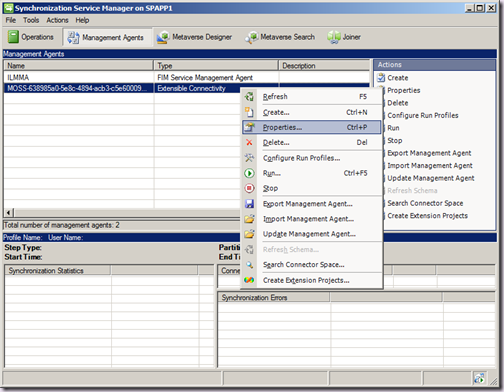Click the Metaverse Search toolbar icon
Image resolution: width=504 pixels, height=392 pixels.
pos(251,37)
